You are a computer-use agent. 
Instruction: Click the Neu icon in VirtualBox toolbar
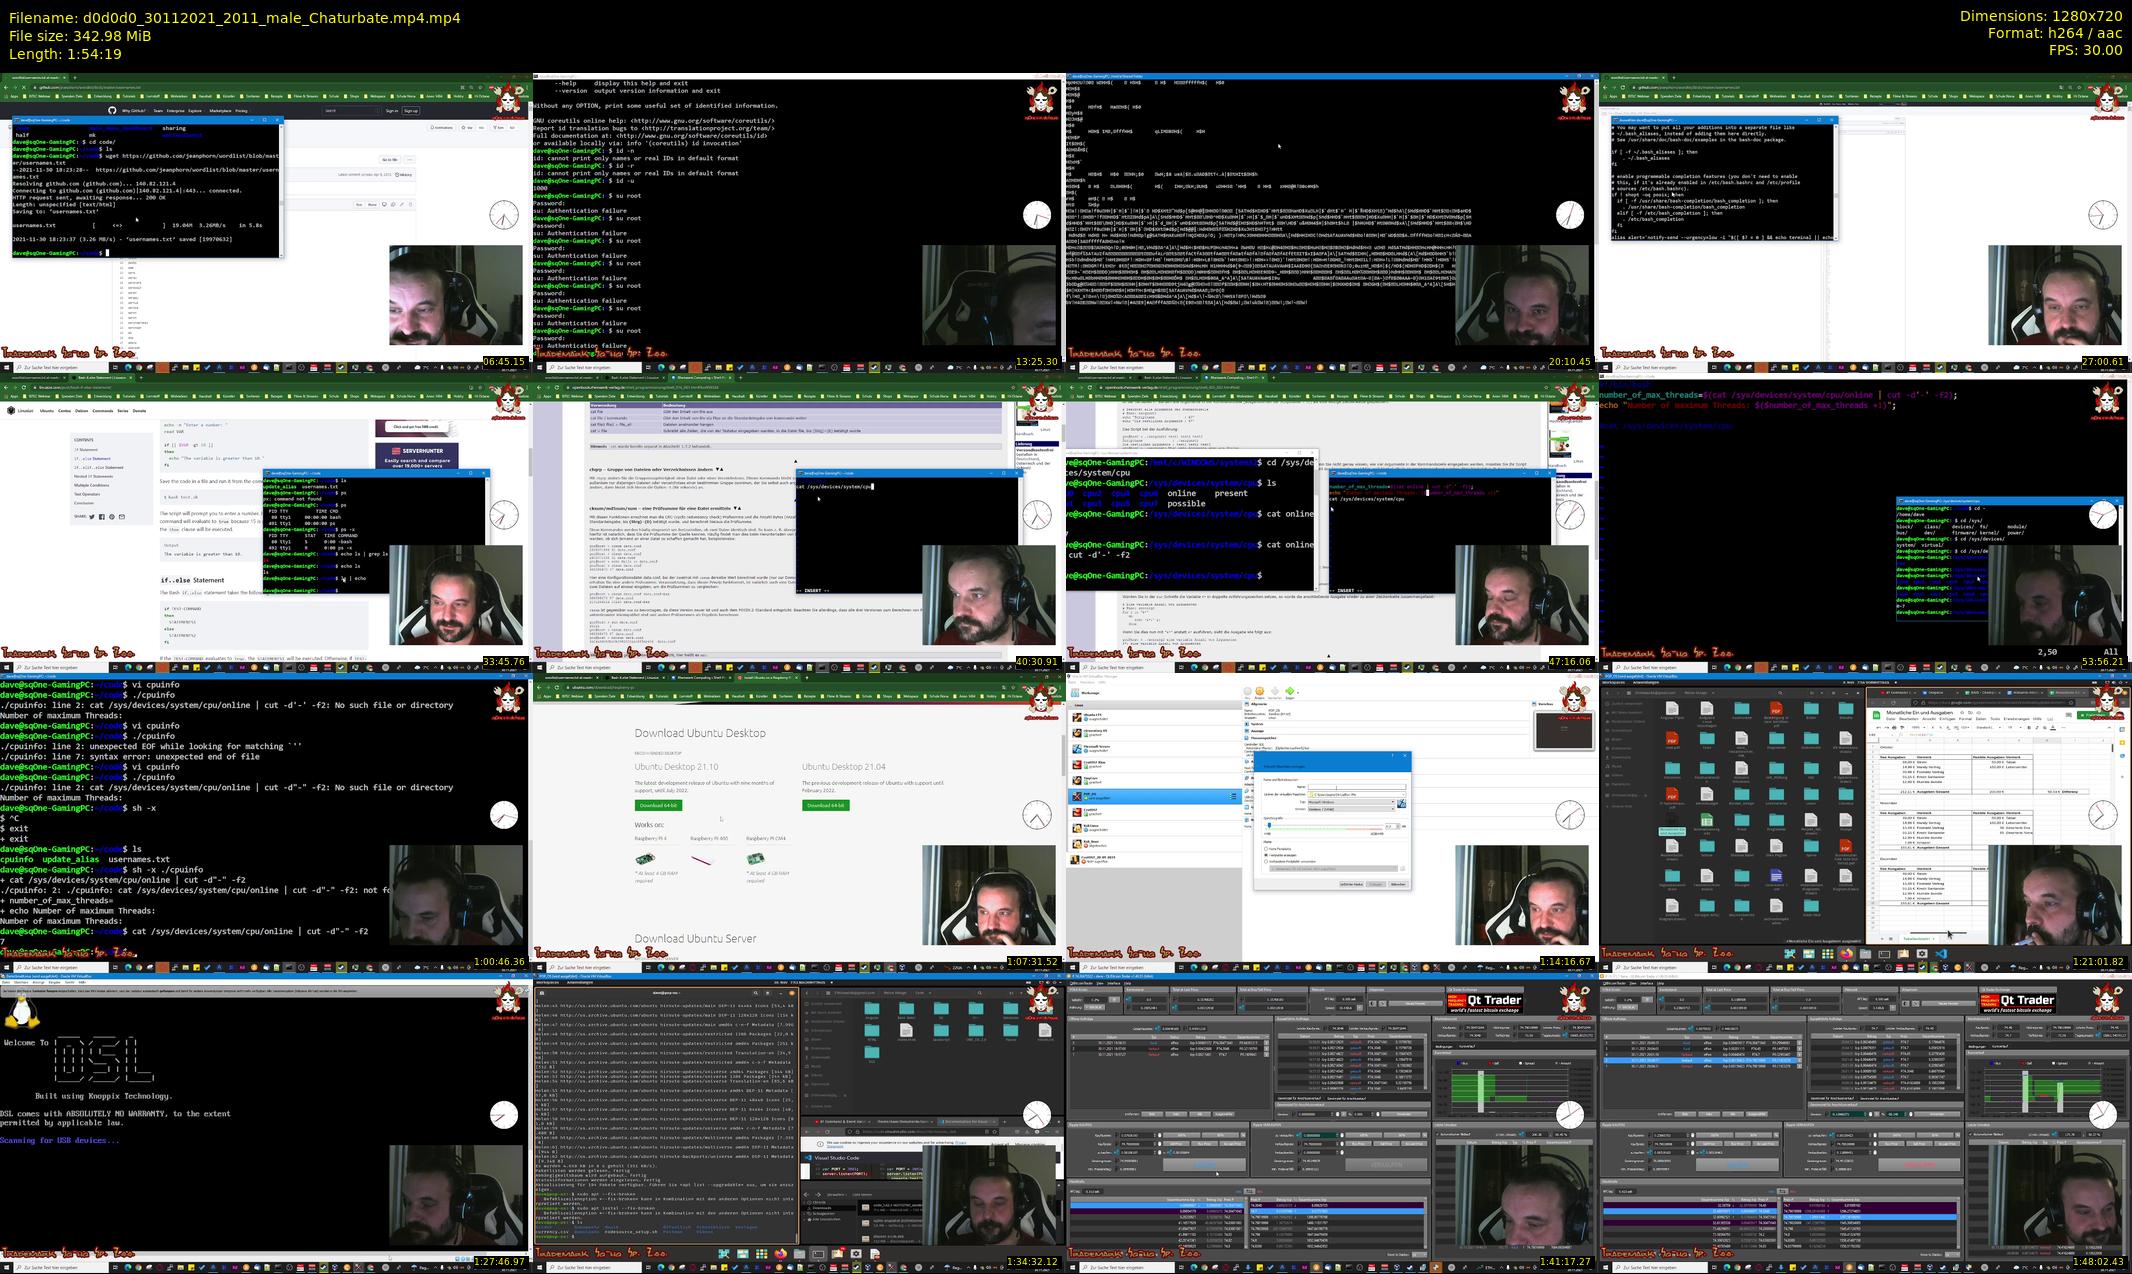tap(1247, 691)
